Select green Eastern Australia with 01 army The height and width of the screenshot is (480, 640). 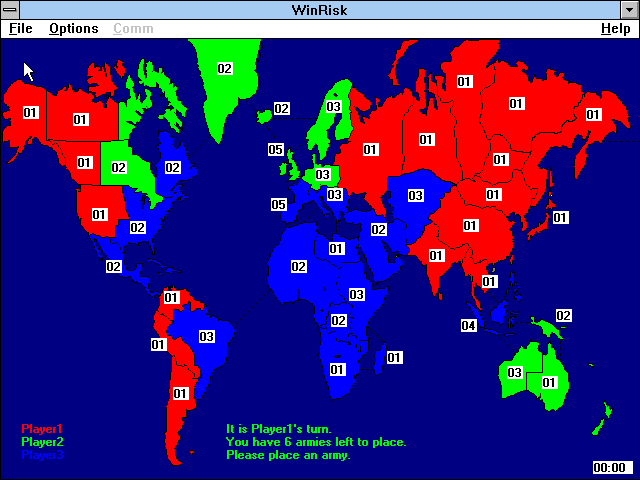click(549, 382)
